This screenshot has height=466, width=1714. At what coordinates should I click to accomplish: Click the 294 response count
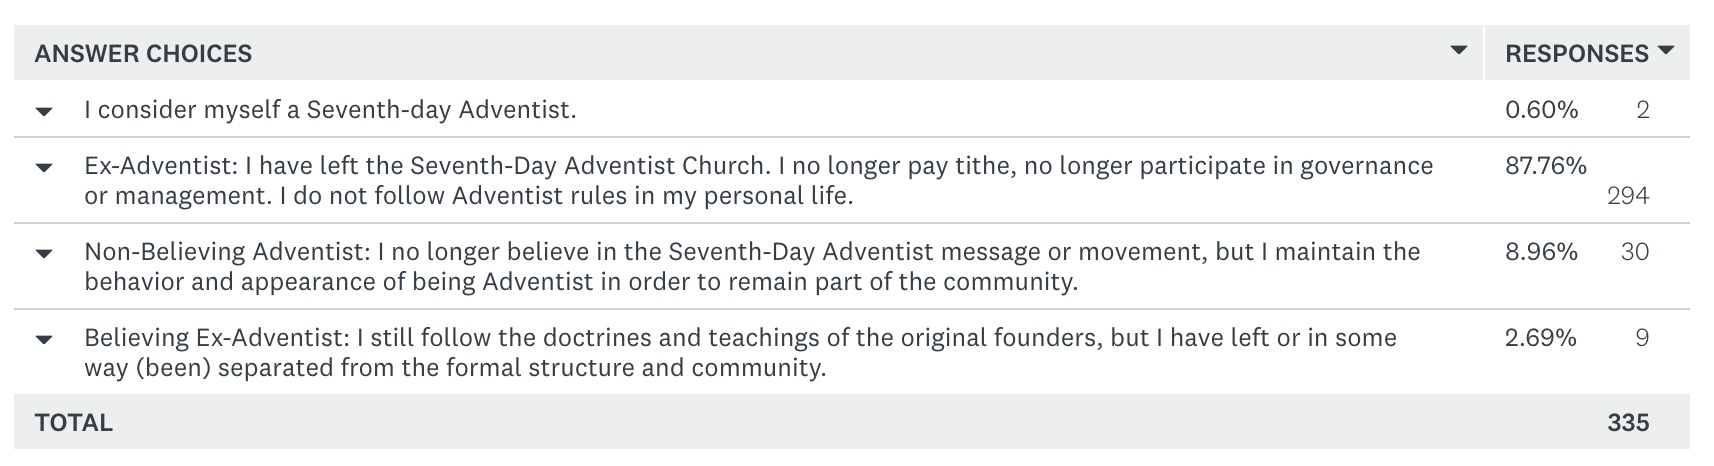(x=1627, y=196)
